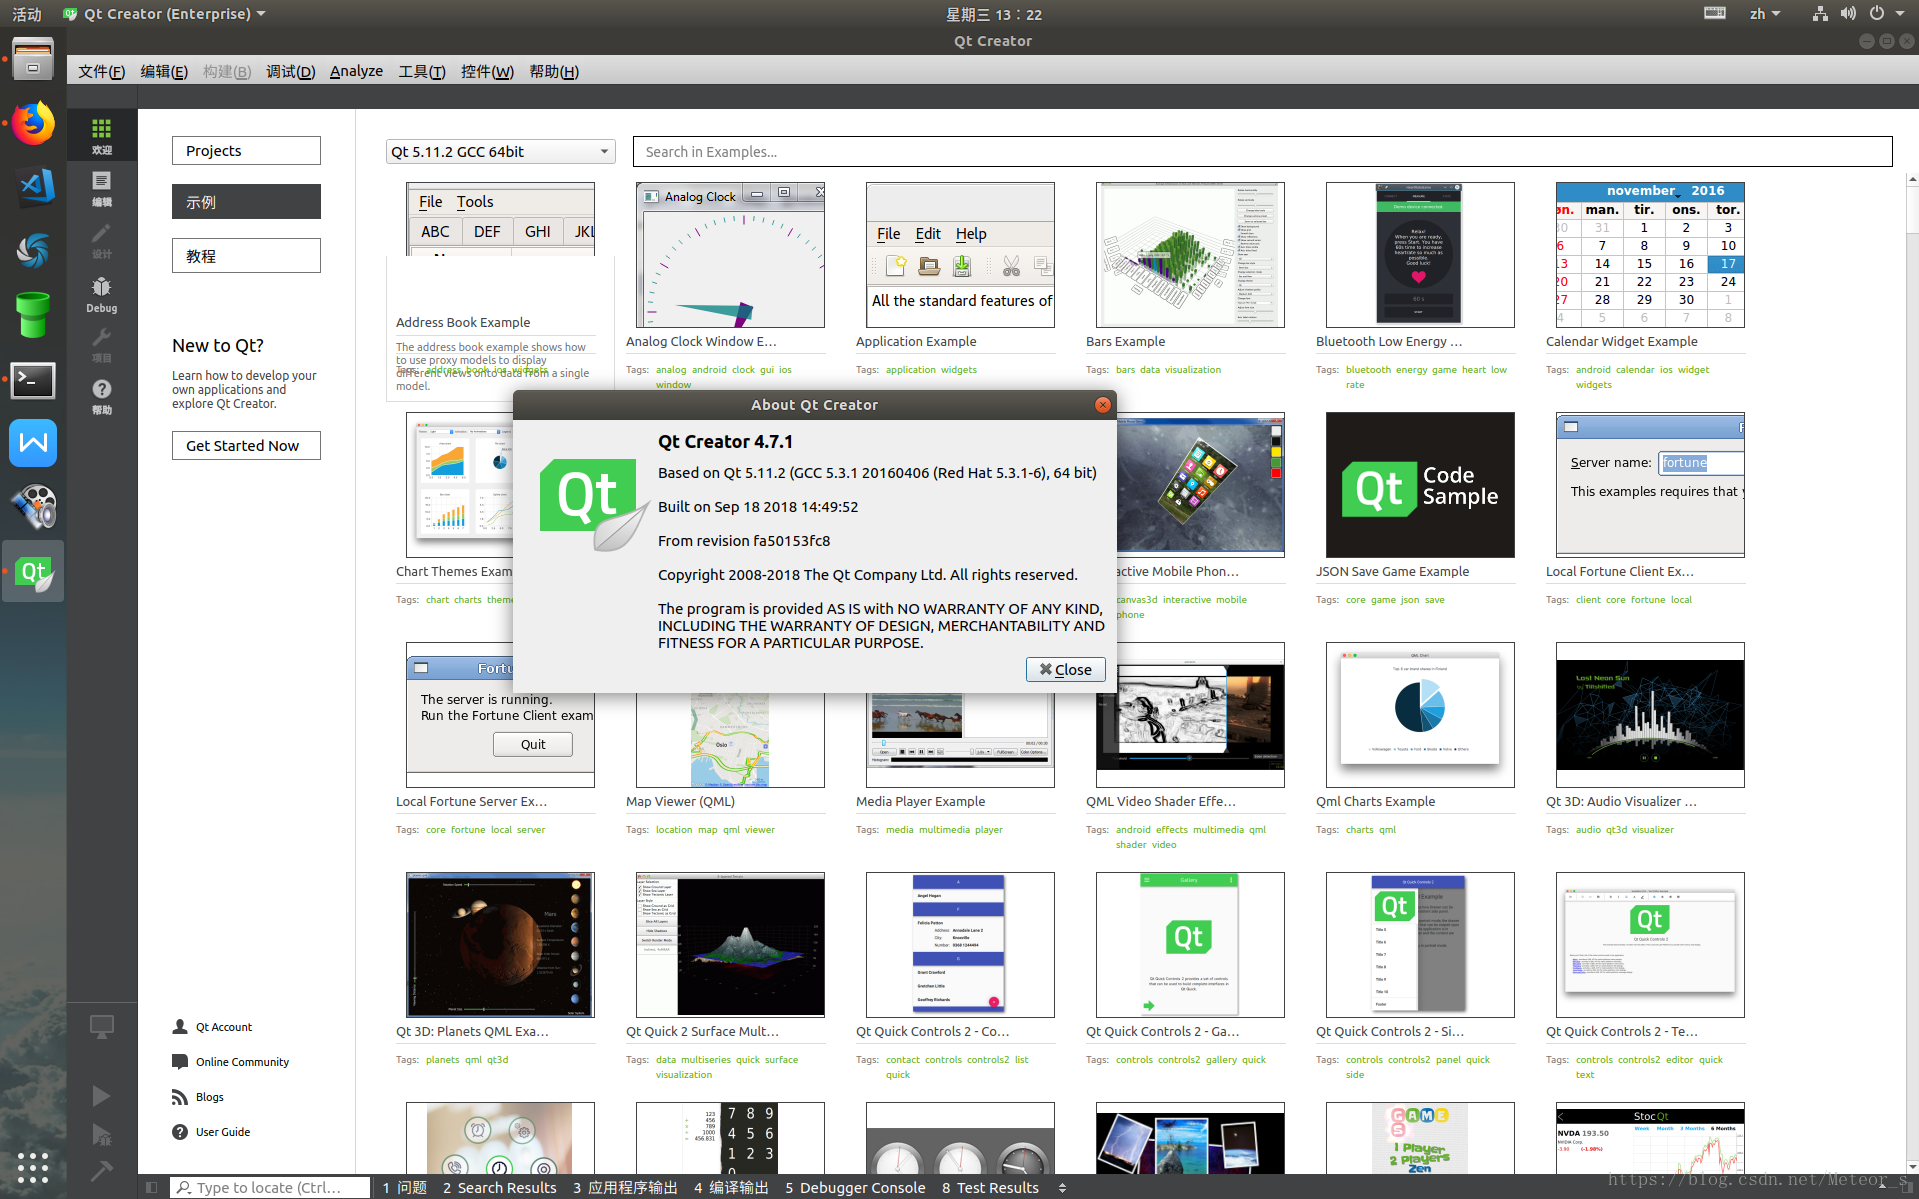Open the 控件(W) menu
This screenshot has height=1199, width=1919.
point(487,71)
